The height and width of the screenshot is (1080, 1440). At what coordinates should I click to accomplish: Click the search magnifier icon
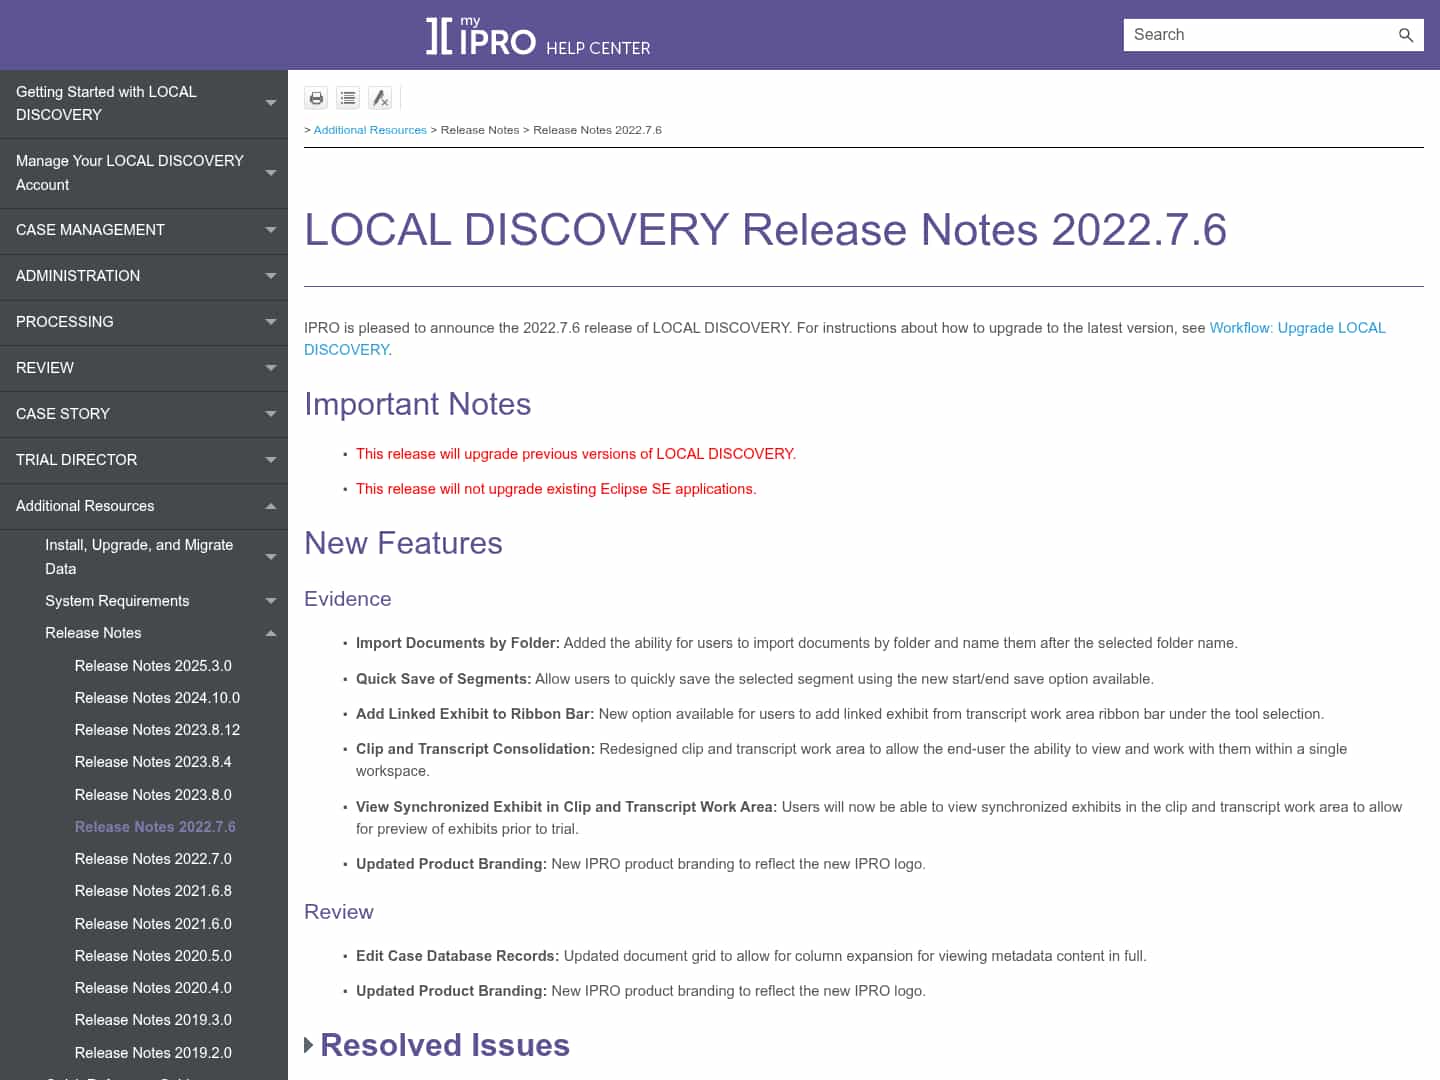[1405, 35]
